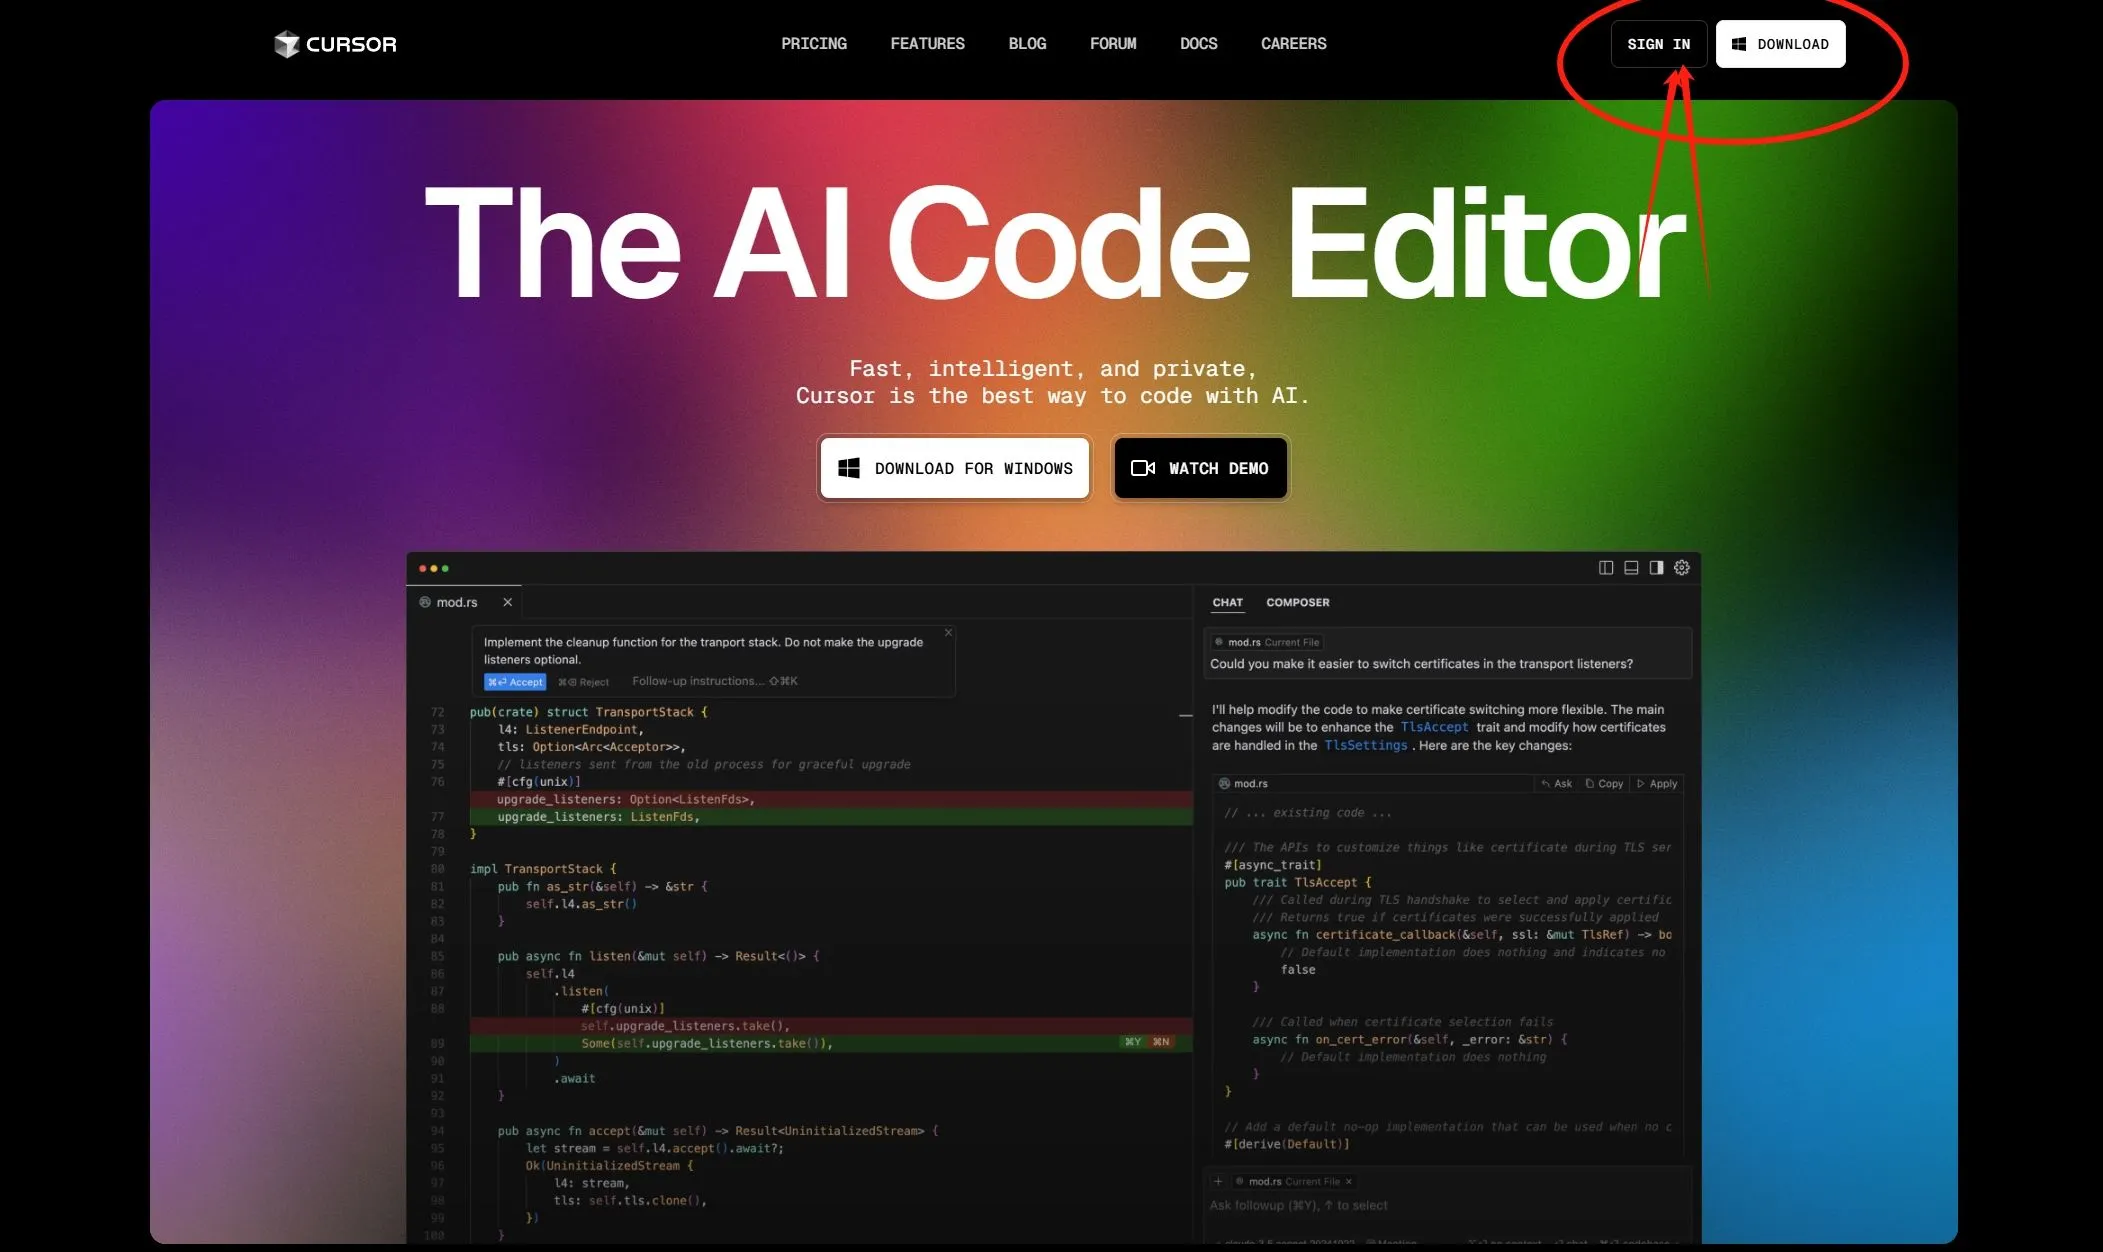Image resolution: width=2103 pixels, height=1252 pixels.
Task: Go to the Features page
Action: (927, 44)
